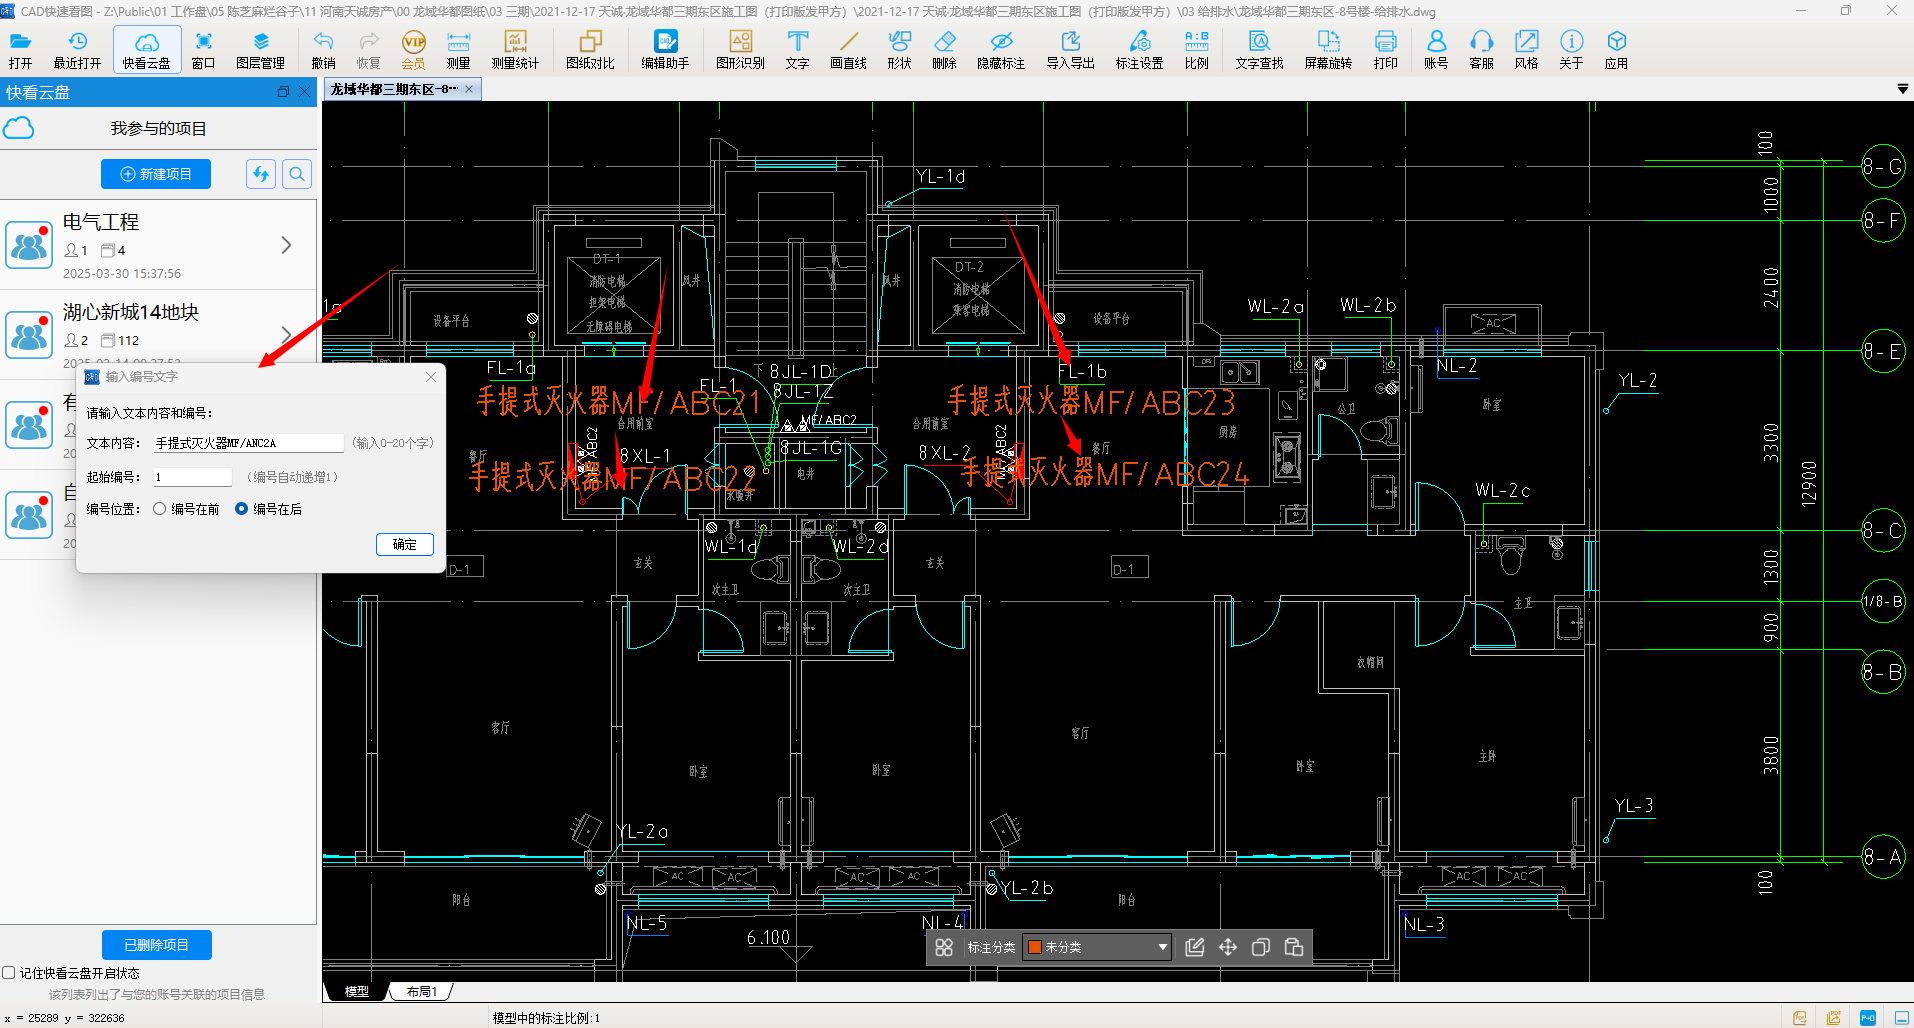Open 屏幕旋转 screen rotation tool

coord(1328,49)
